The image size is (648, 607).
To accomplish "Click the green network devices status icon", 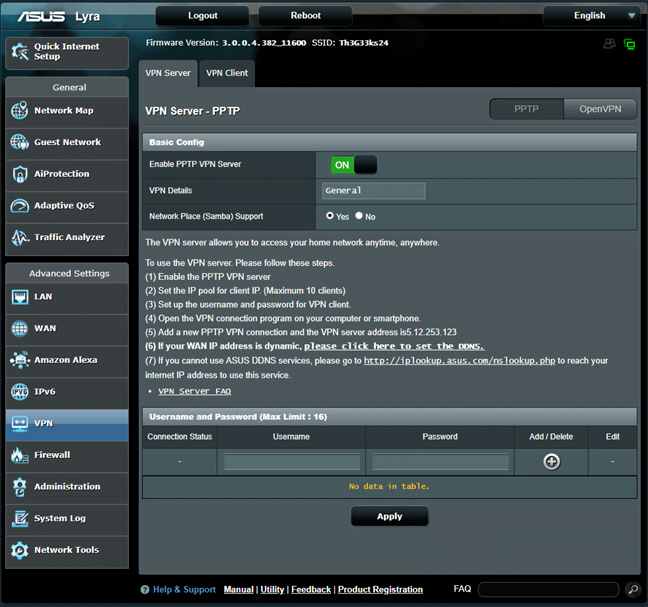I will [629, 44].
